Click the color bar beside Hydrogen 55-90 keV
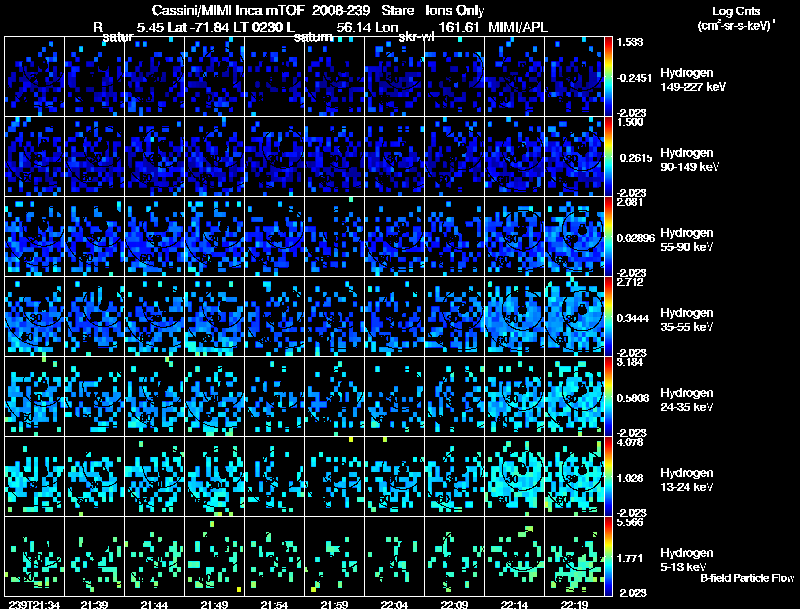 coord(608,237)
